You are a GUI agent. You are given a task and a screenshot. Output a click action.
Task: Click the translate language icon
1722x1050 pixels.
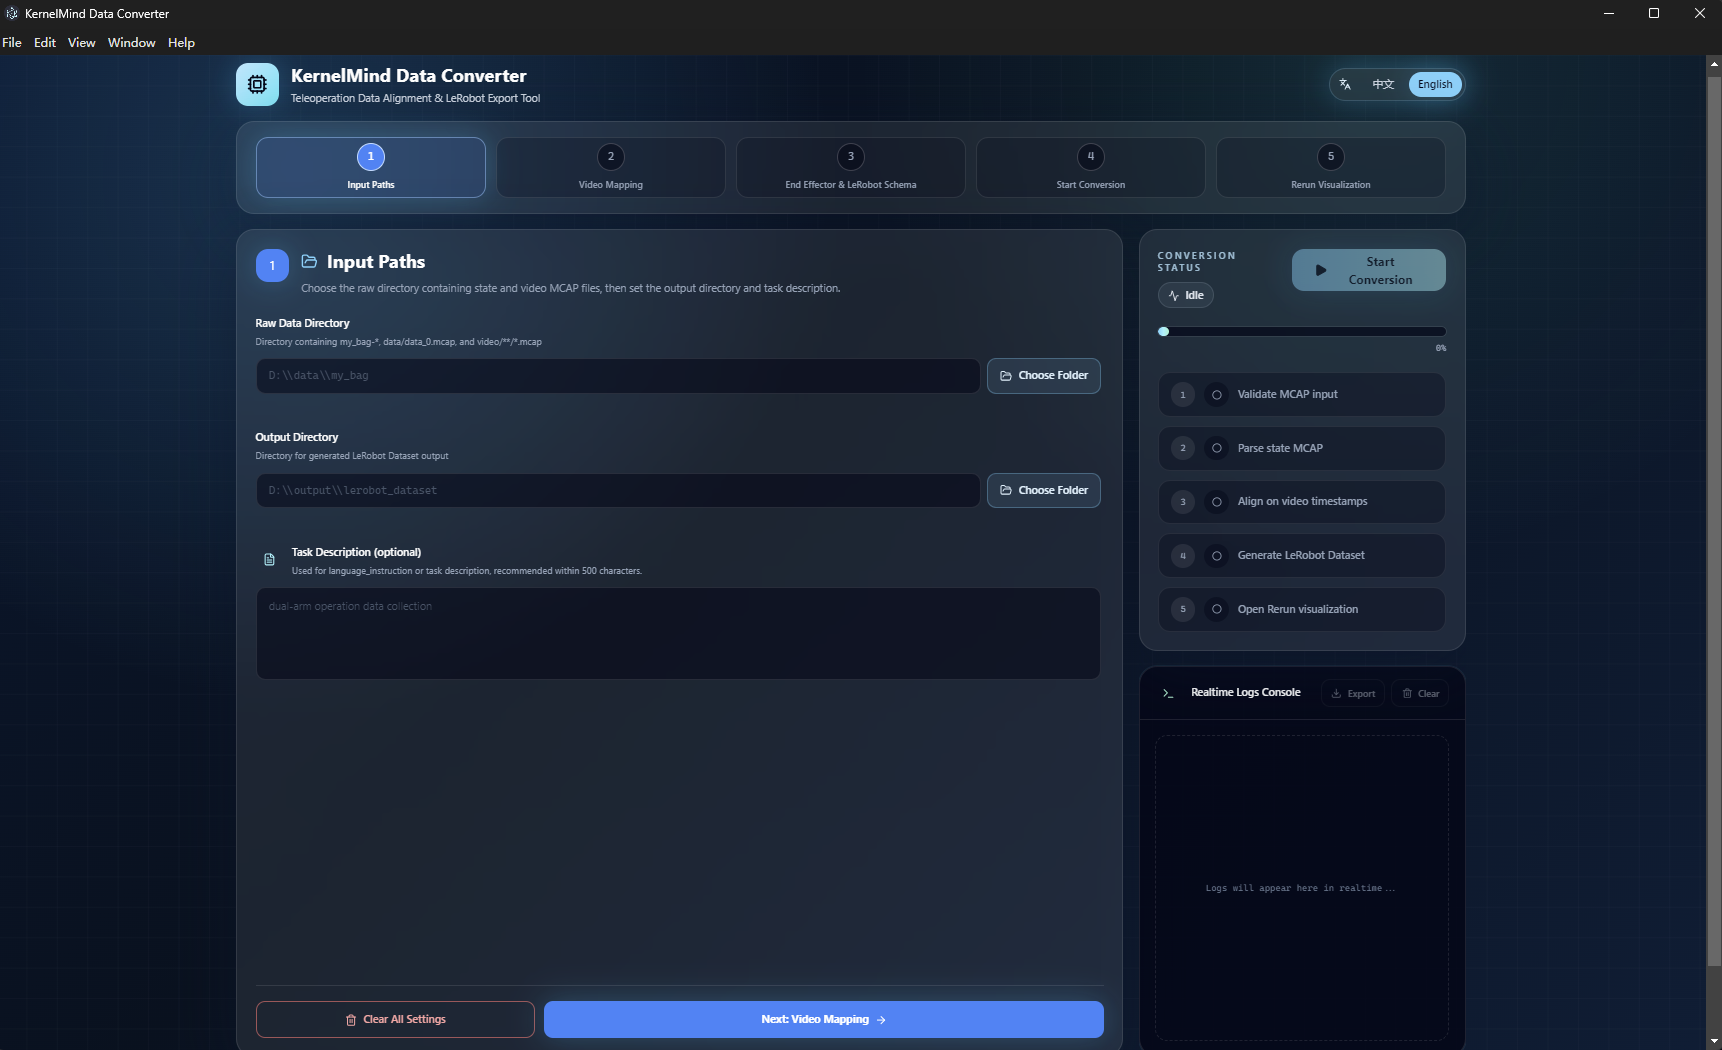pos(1345,84)
